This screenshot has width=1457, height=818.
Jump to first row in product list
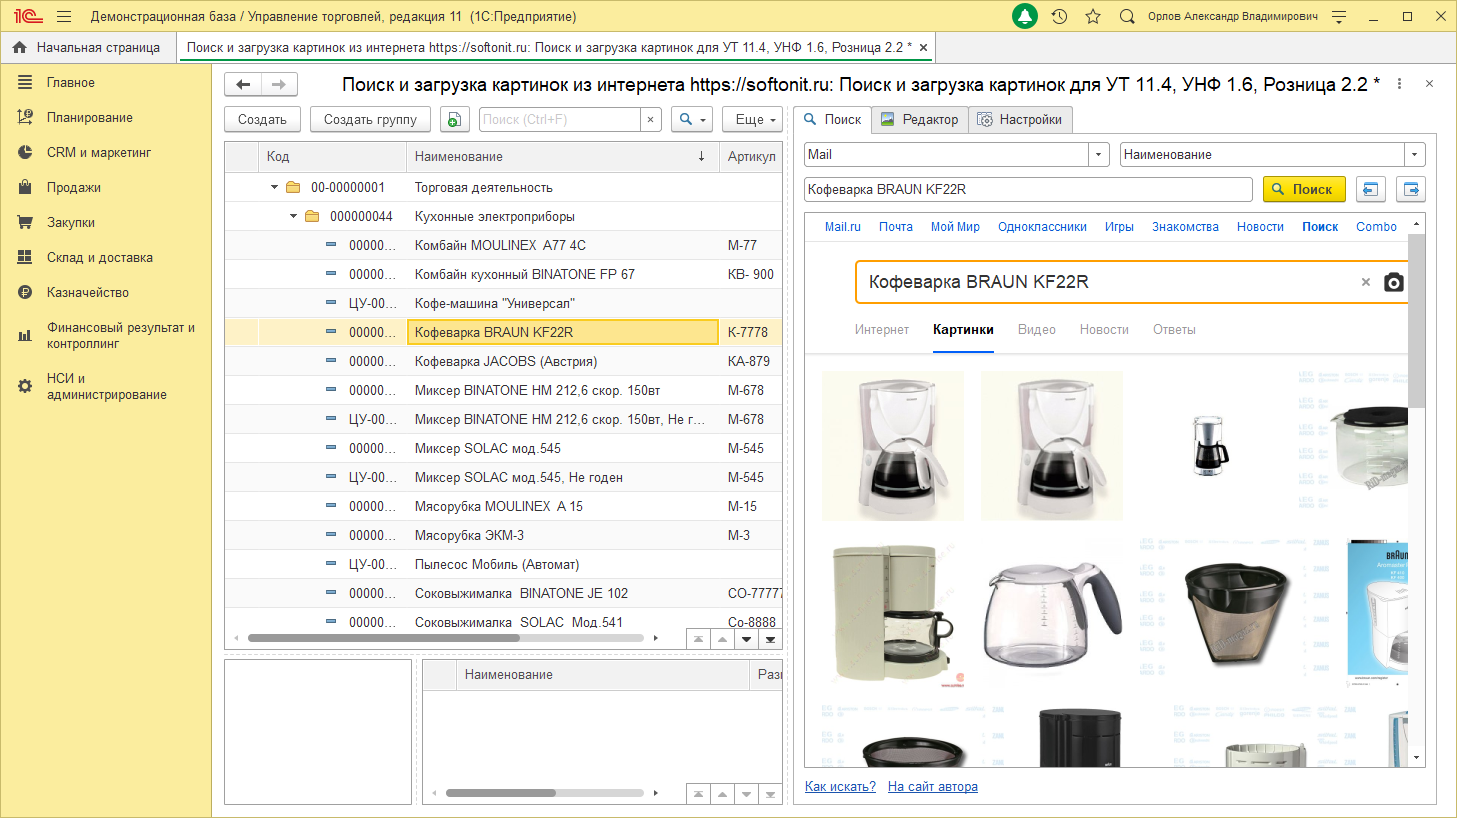(698, 639)
